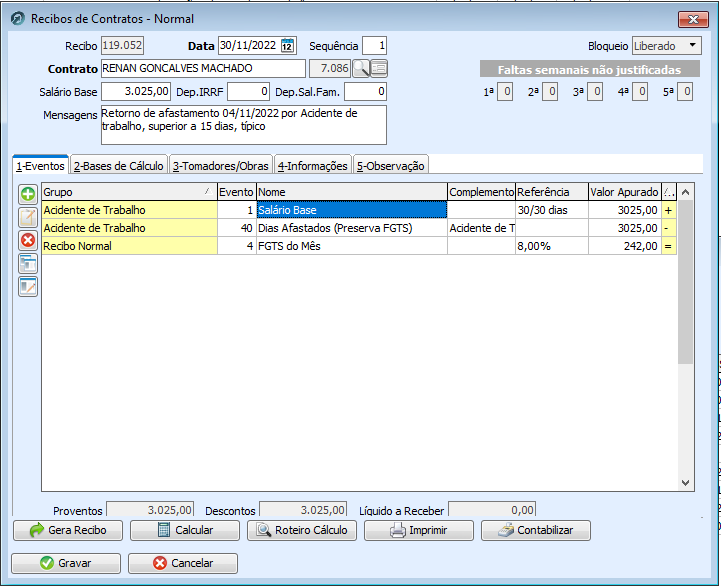Search contract with magnifier icon

tap(361, 69)
